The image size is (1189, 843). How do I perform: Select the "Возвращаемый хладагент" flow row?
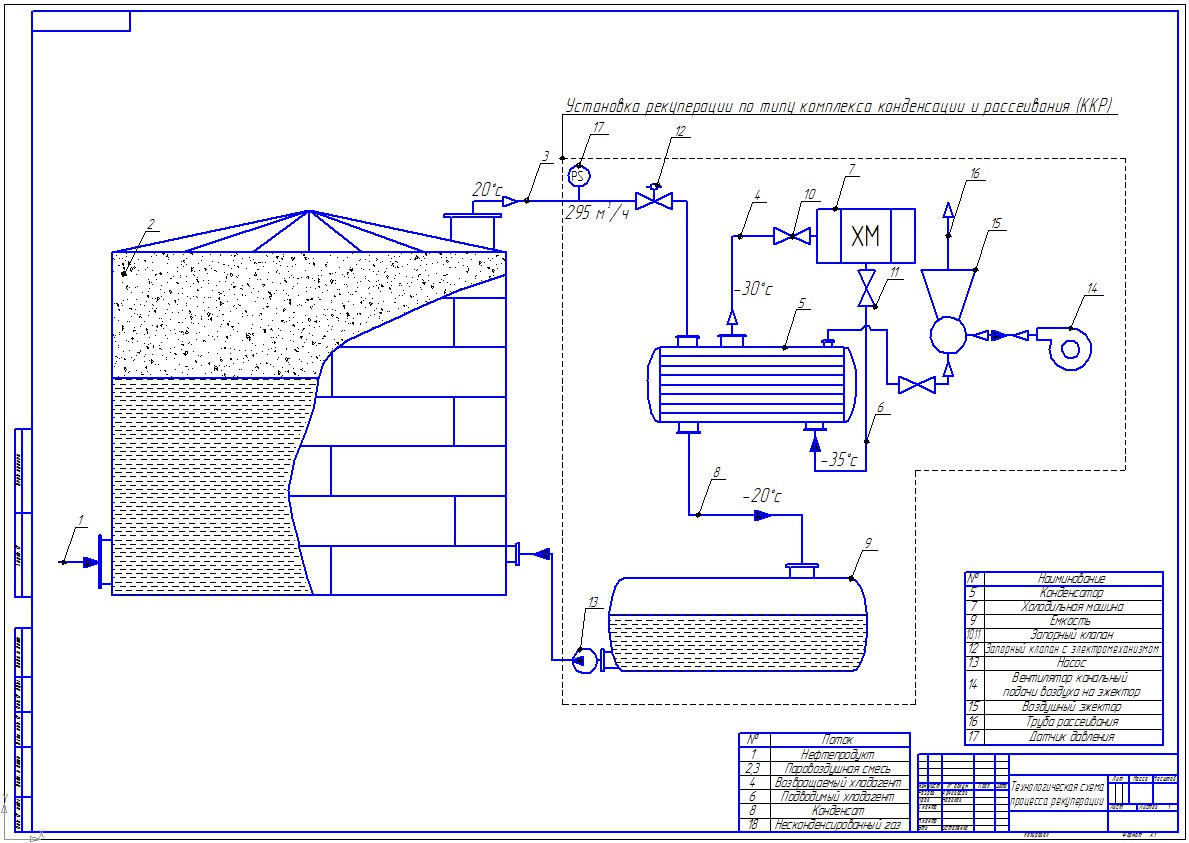824,782
